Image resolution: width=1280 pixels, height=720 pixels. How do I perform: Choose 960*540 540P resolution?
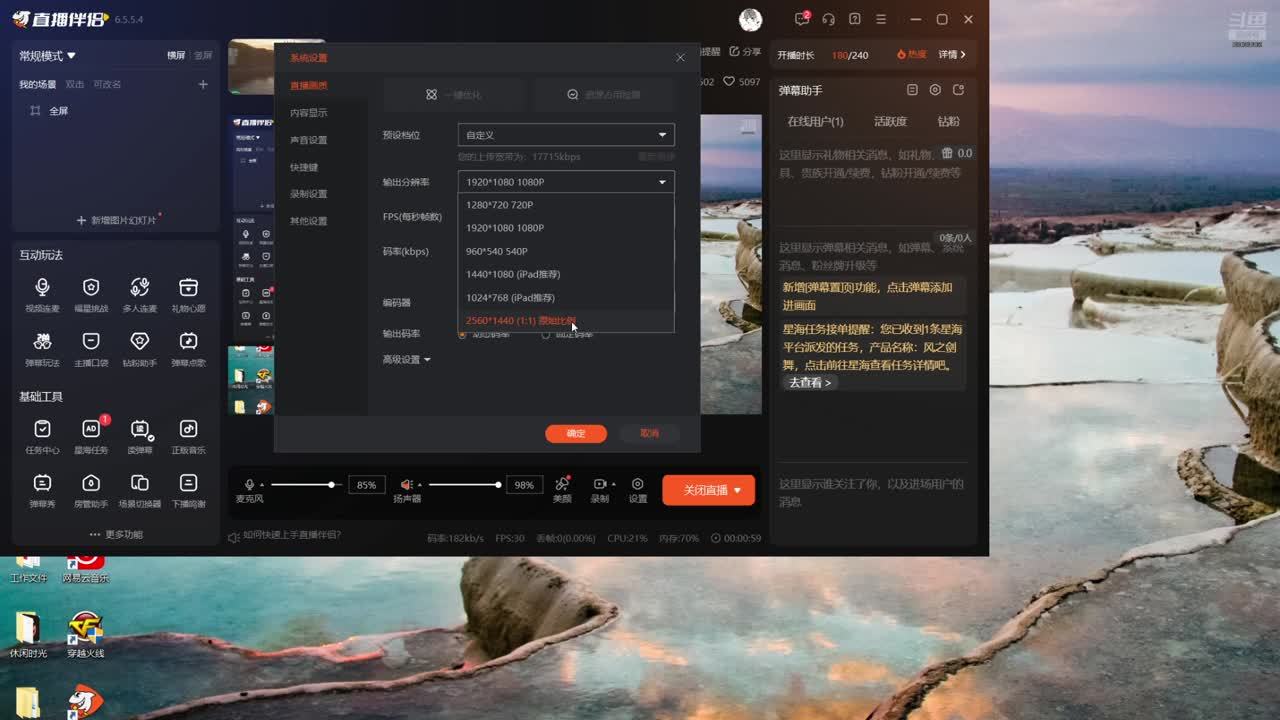(566, 251)
